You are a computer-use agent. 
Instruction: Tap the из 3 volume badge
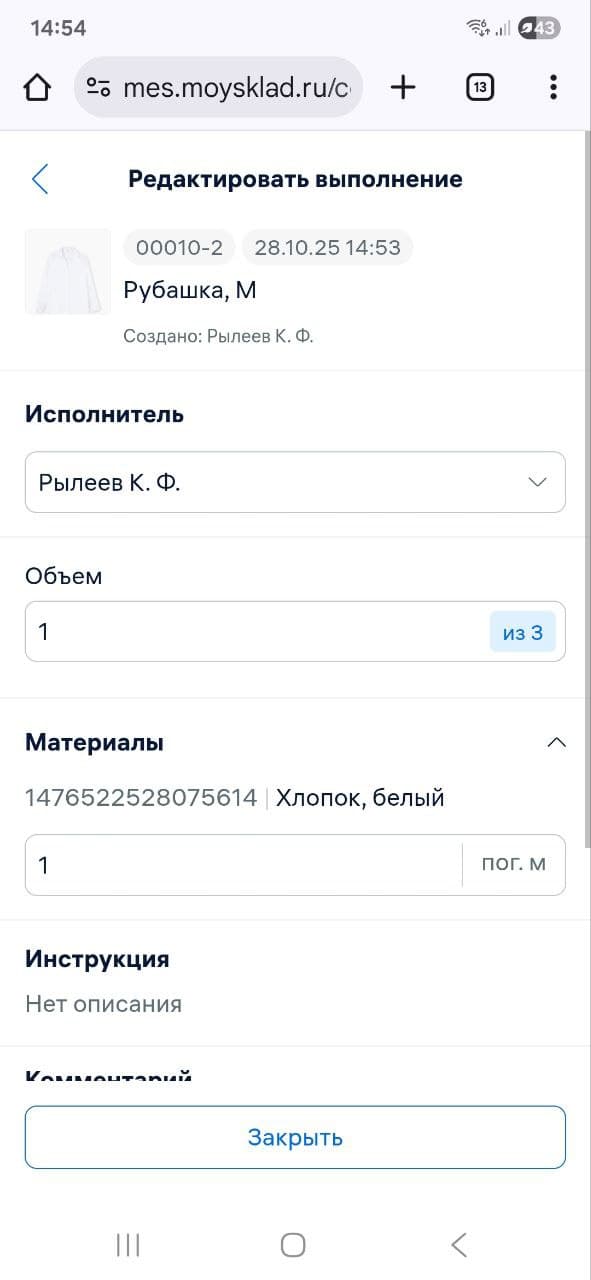[523, 631]
